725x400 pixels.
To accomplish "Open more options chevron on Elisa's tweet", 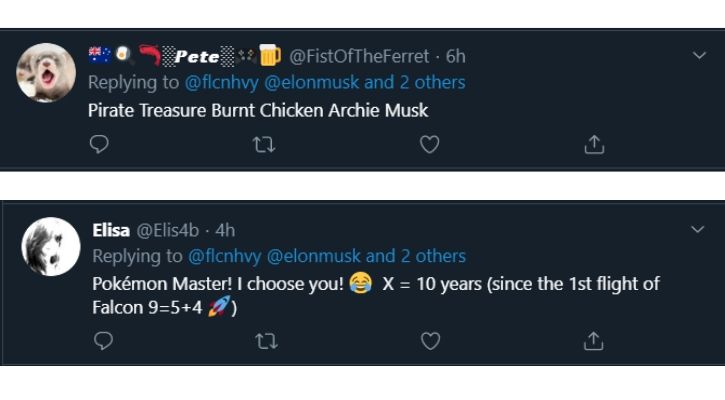I will click(699, 230).
